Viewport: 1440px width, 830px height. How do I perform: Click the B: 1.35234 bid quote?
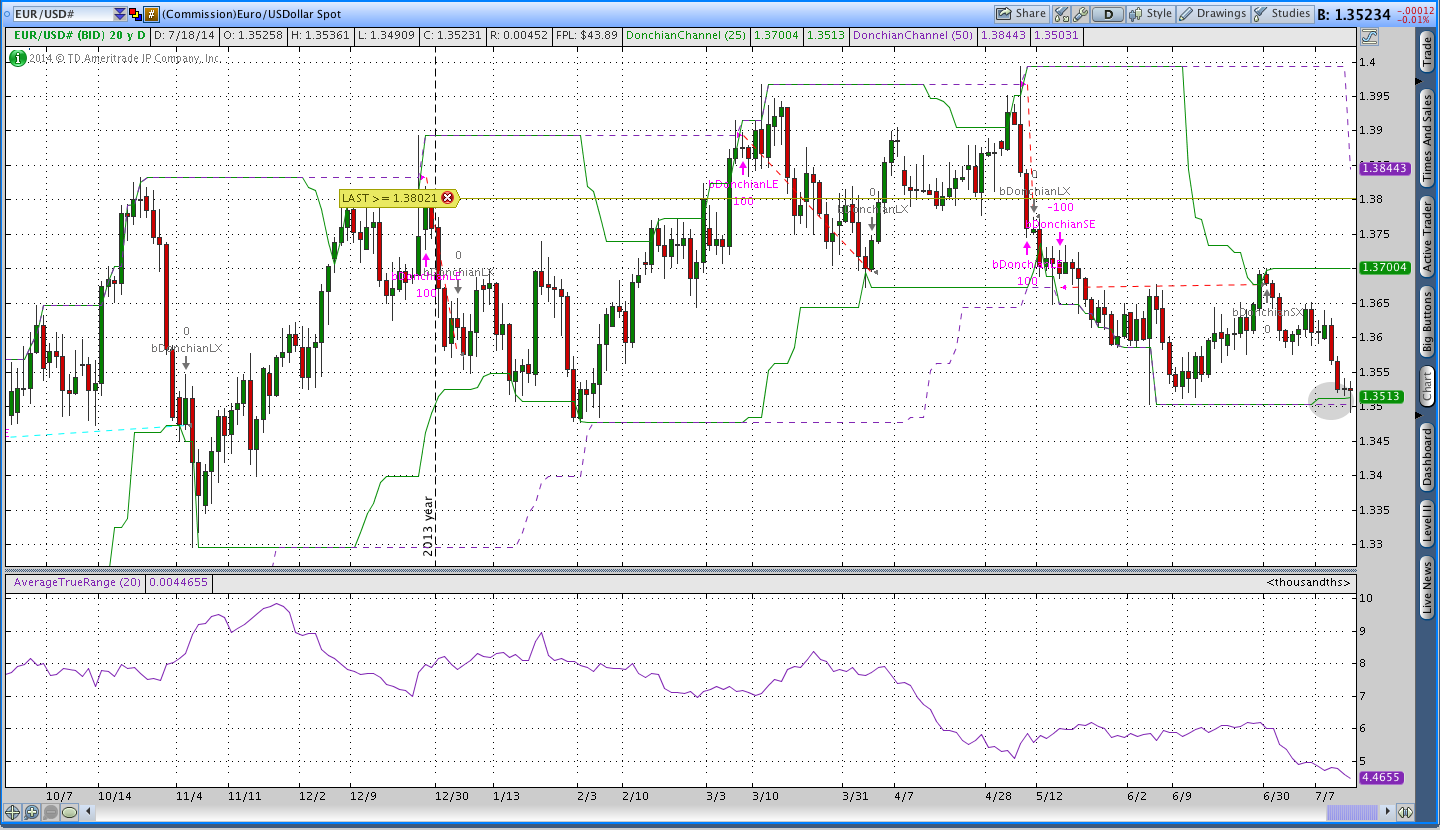(1354, 14)
